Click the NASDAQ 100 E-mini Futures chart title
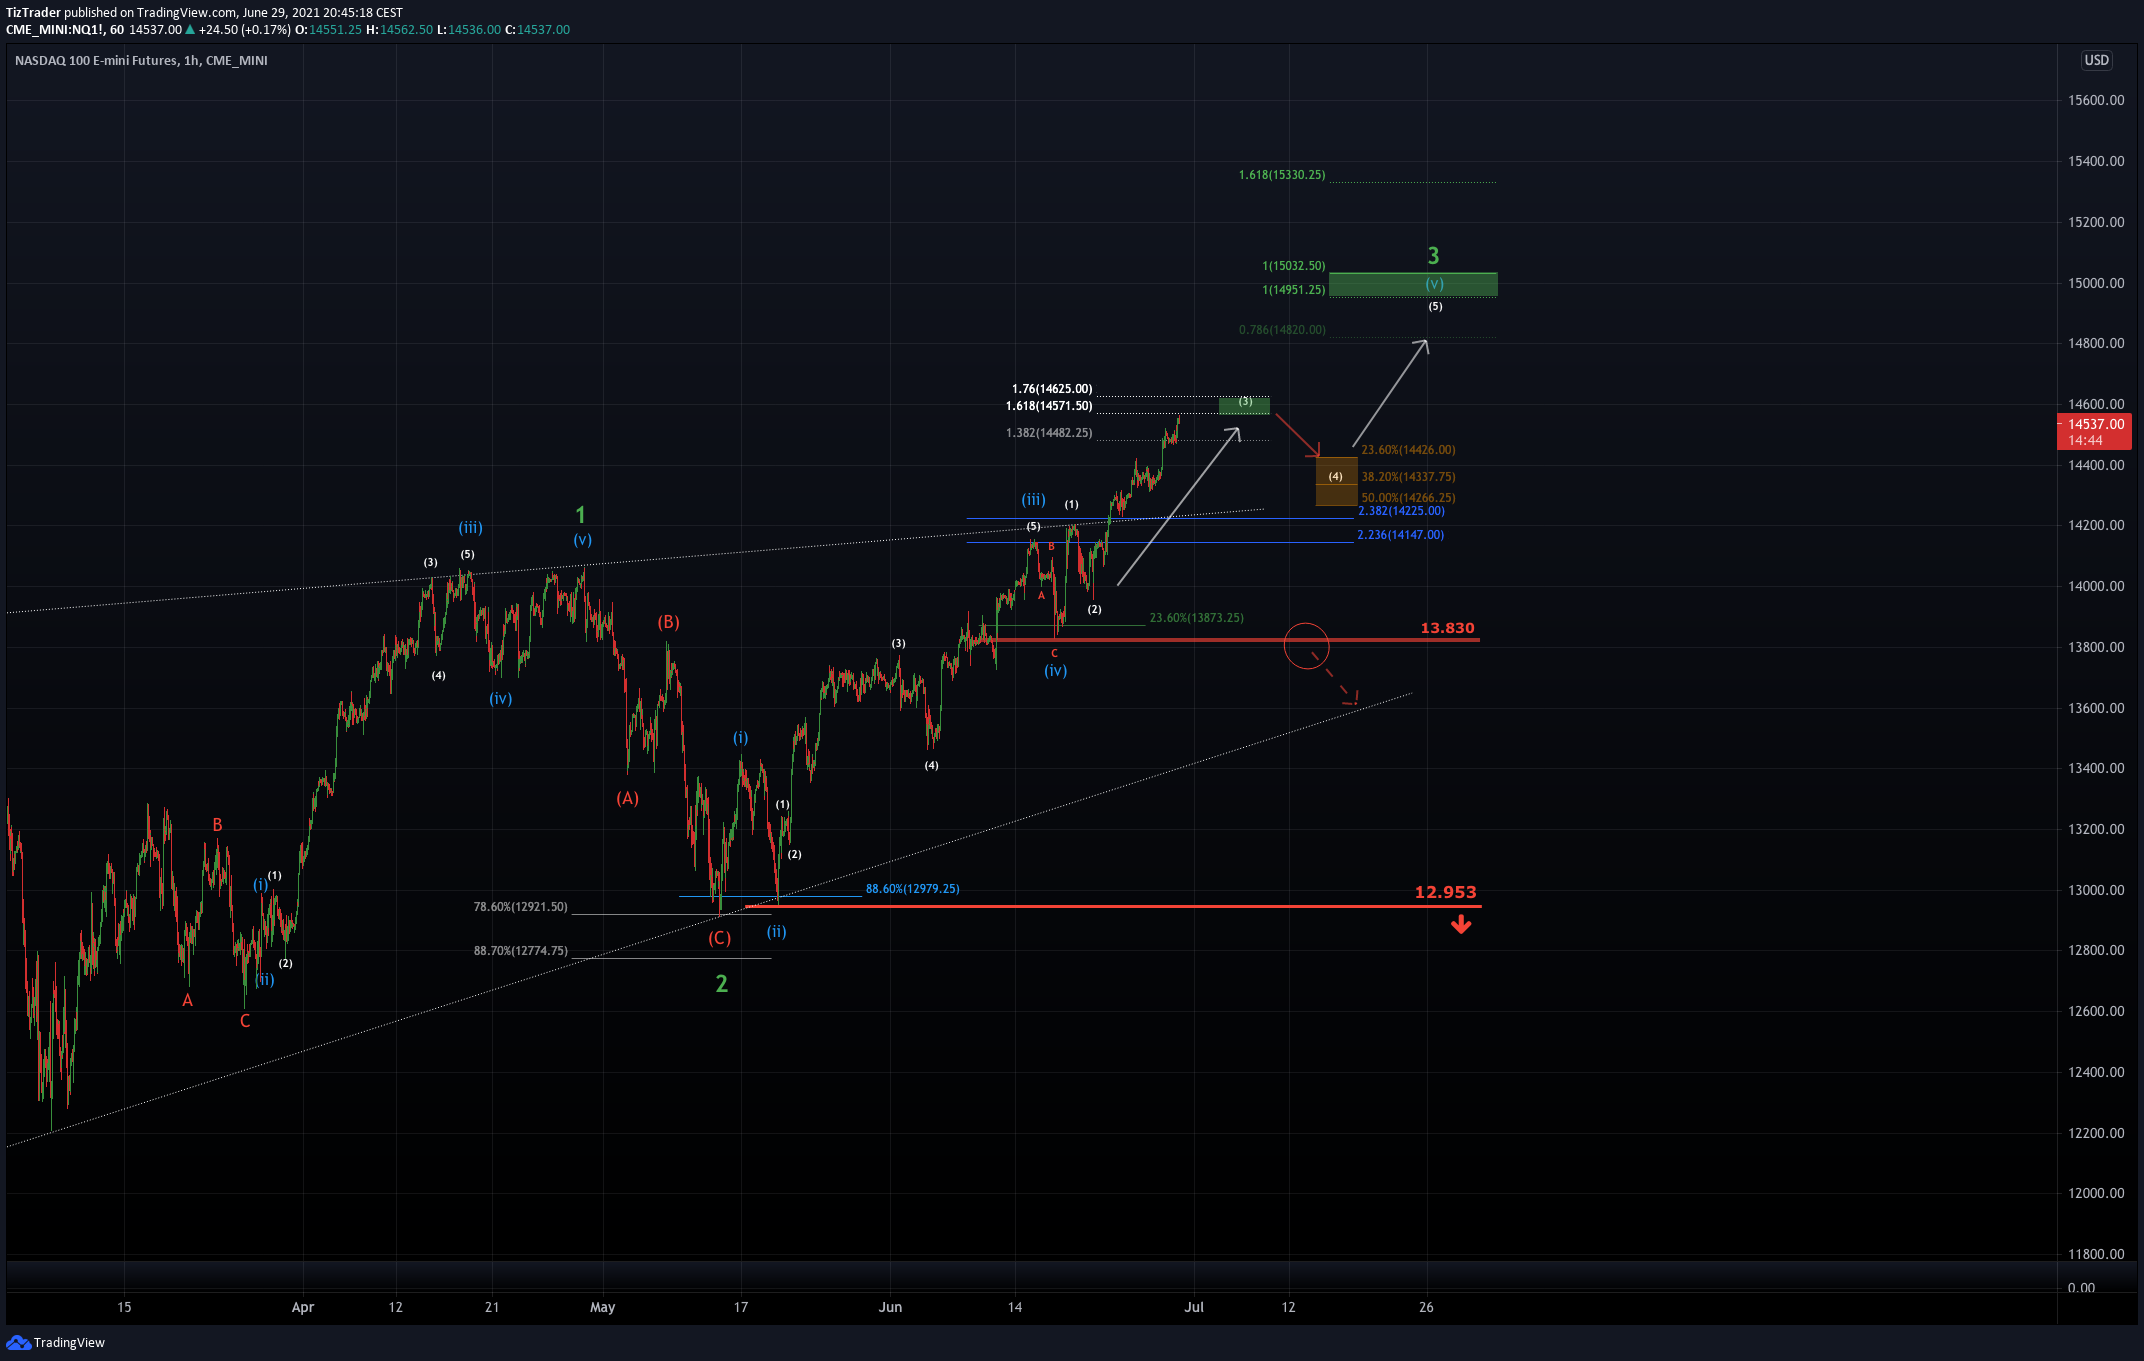 [141, 61]
